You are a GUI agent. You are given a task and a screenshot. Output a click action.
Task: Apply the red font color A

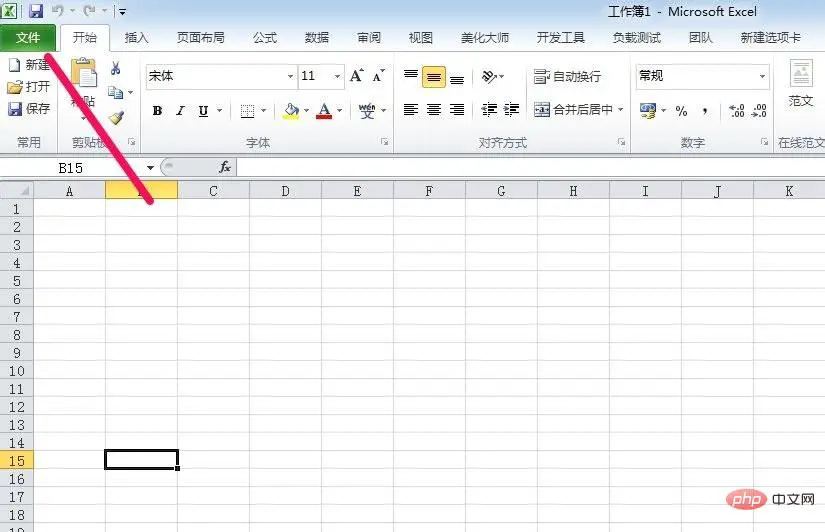click(x=324, y=111)
